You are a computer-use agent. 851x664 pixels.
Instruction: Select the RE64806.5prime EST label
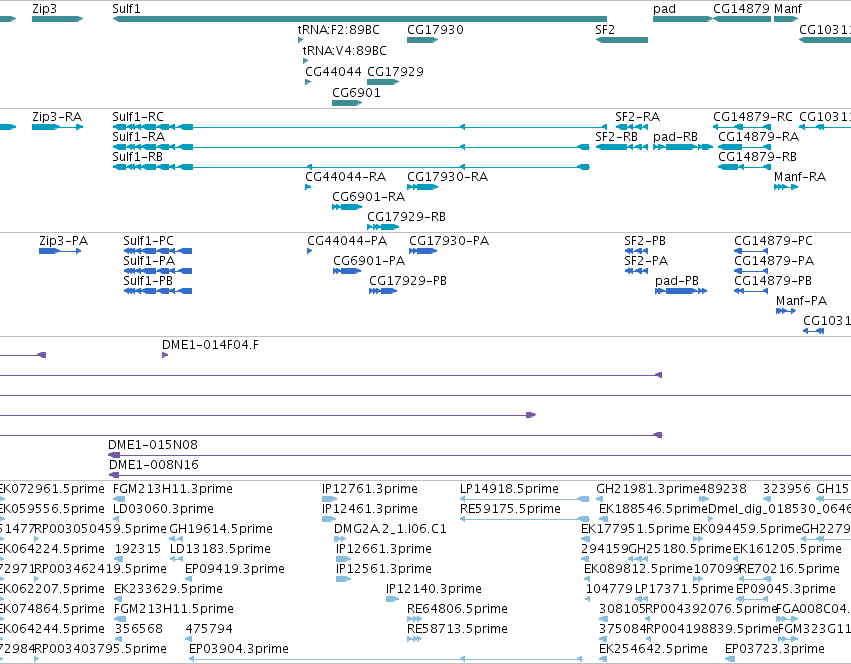pyautogui.click(x=457, y=609)
